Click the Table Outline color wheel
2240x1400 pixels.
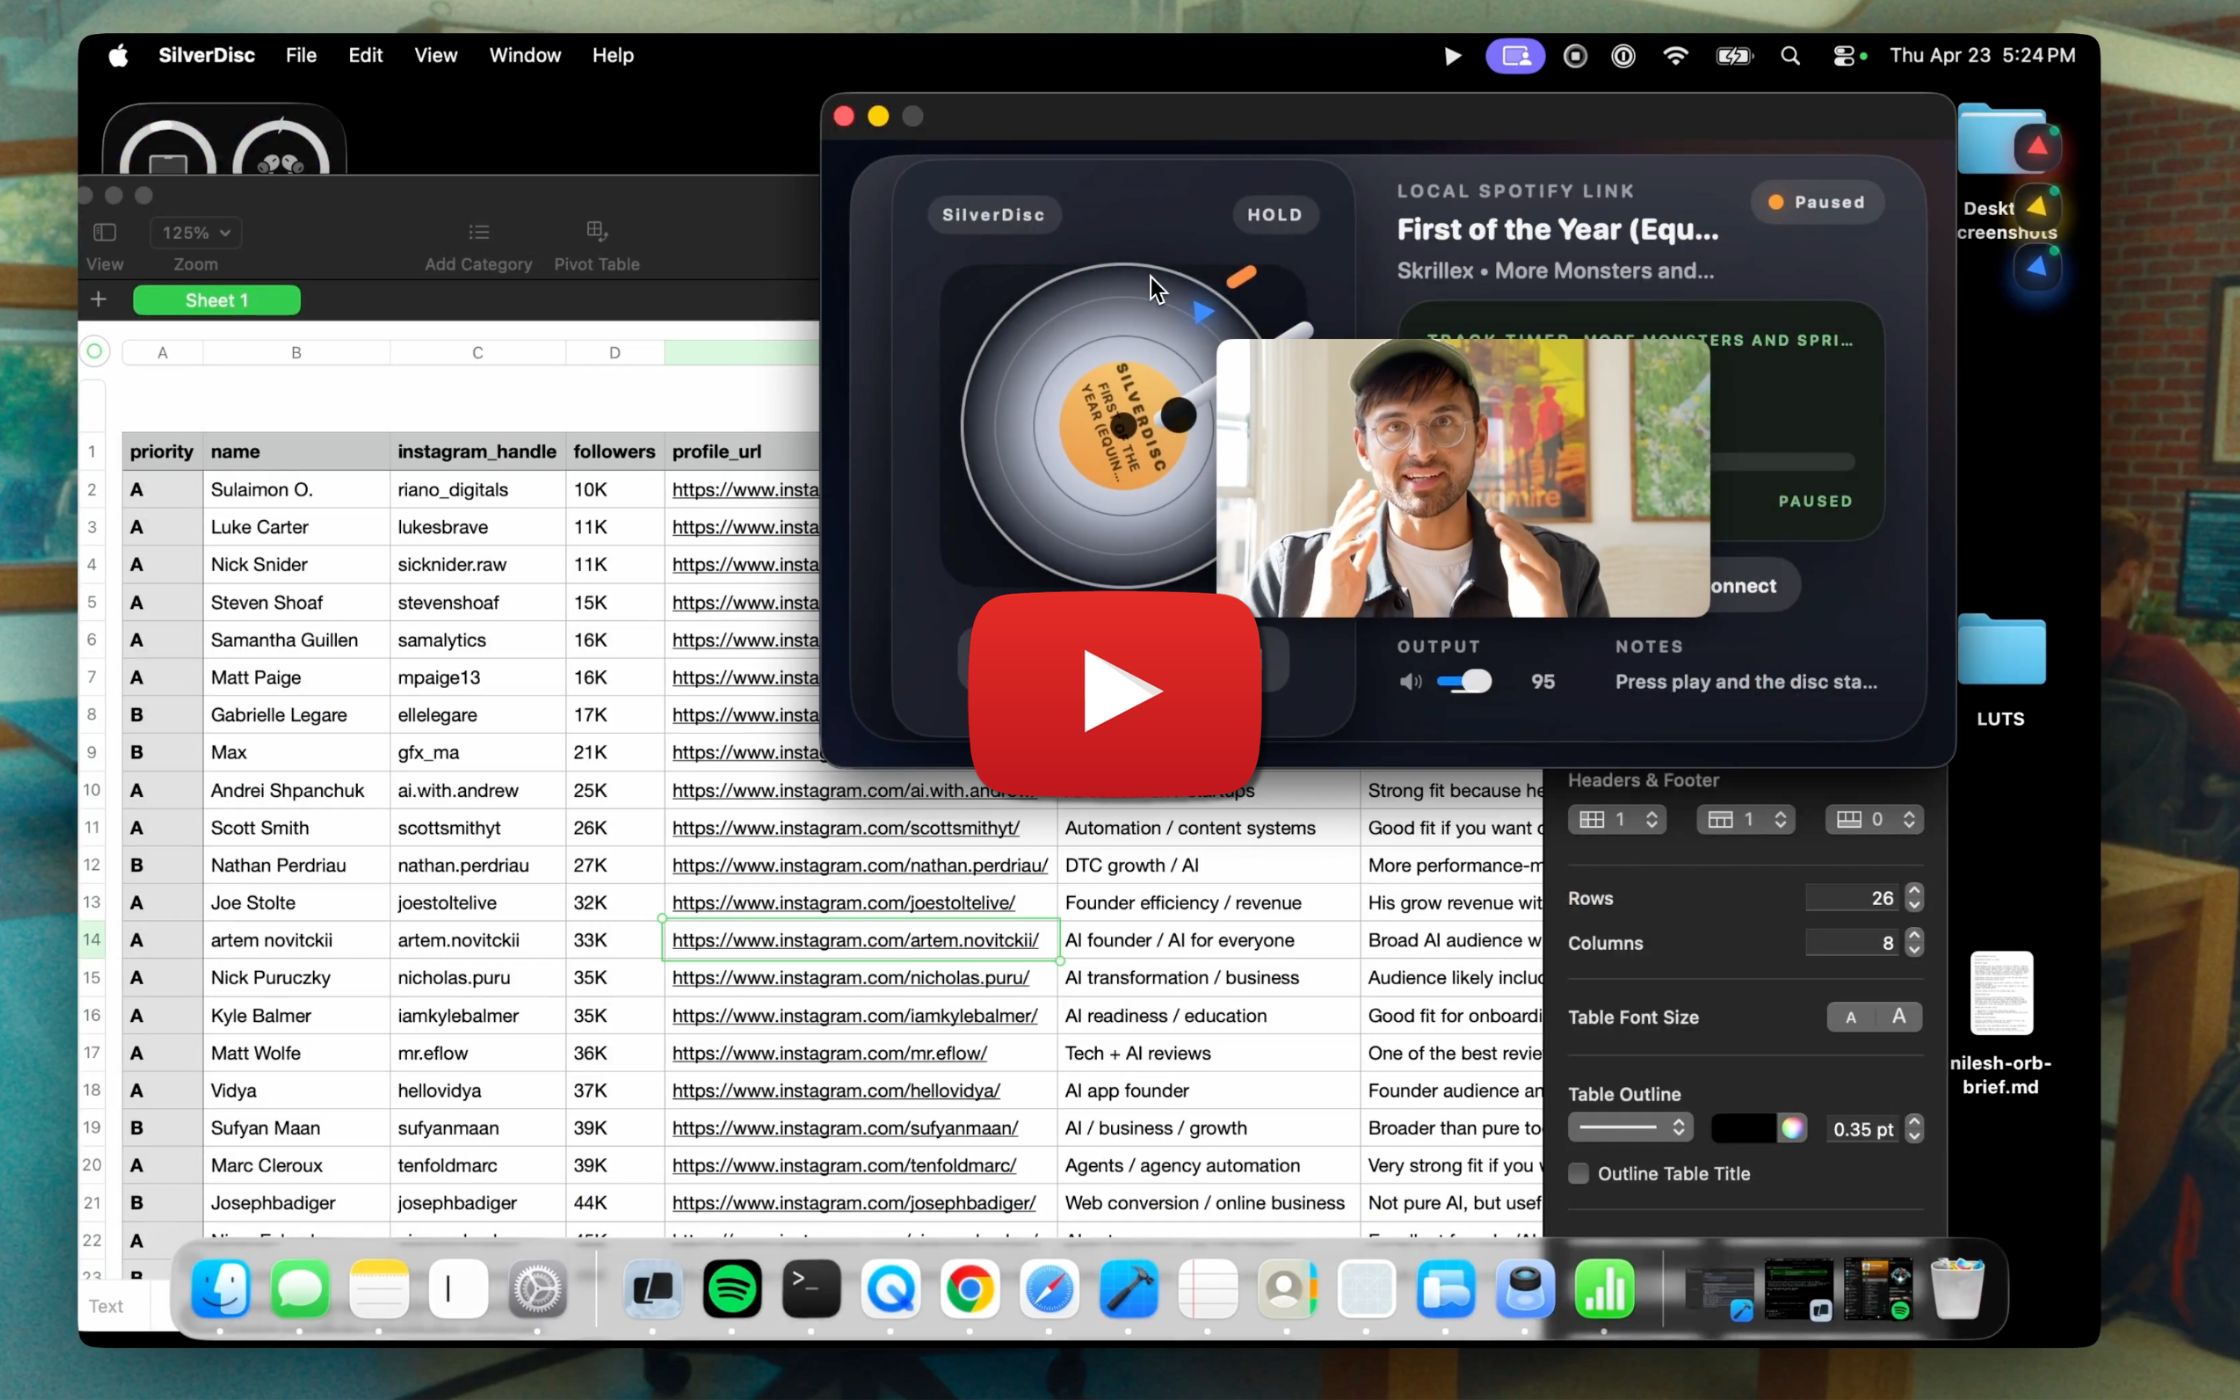[1792, 1128]
